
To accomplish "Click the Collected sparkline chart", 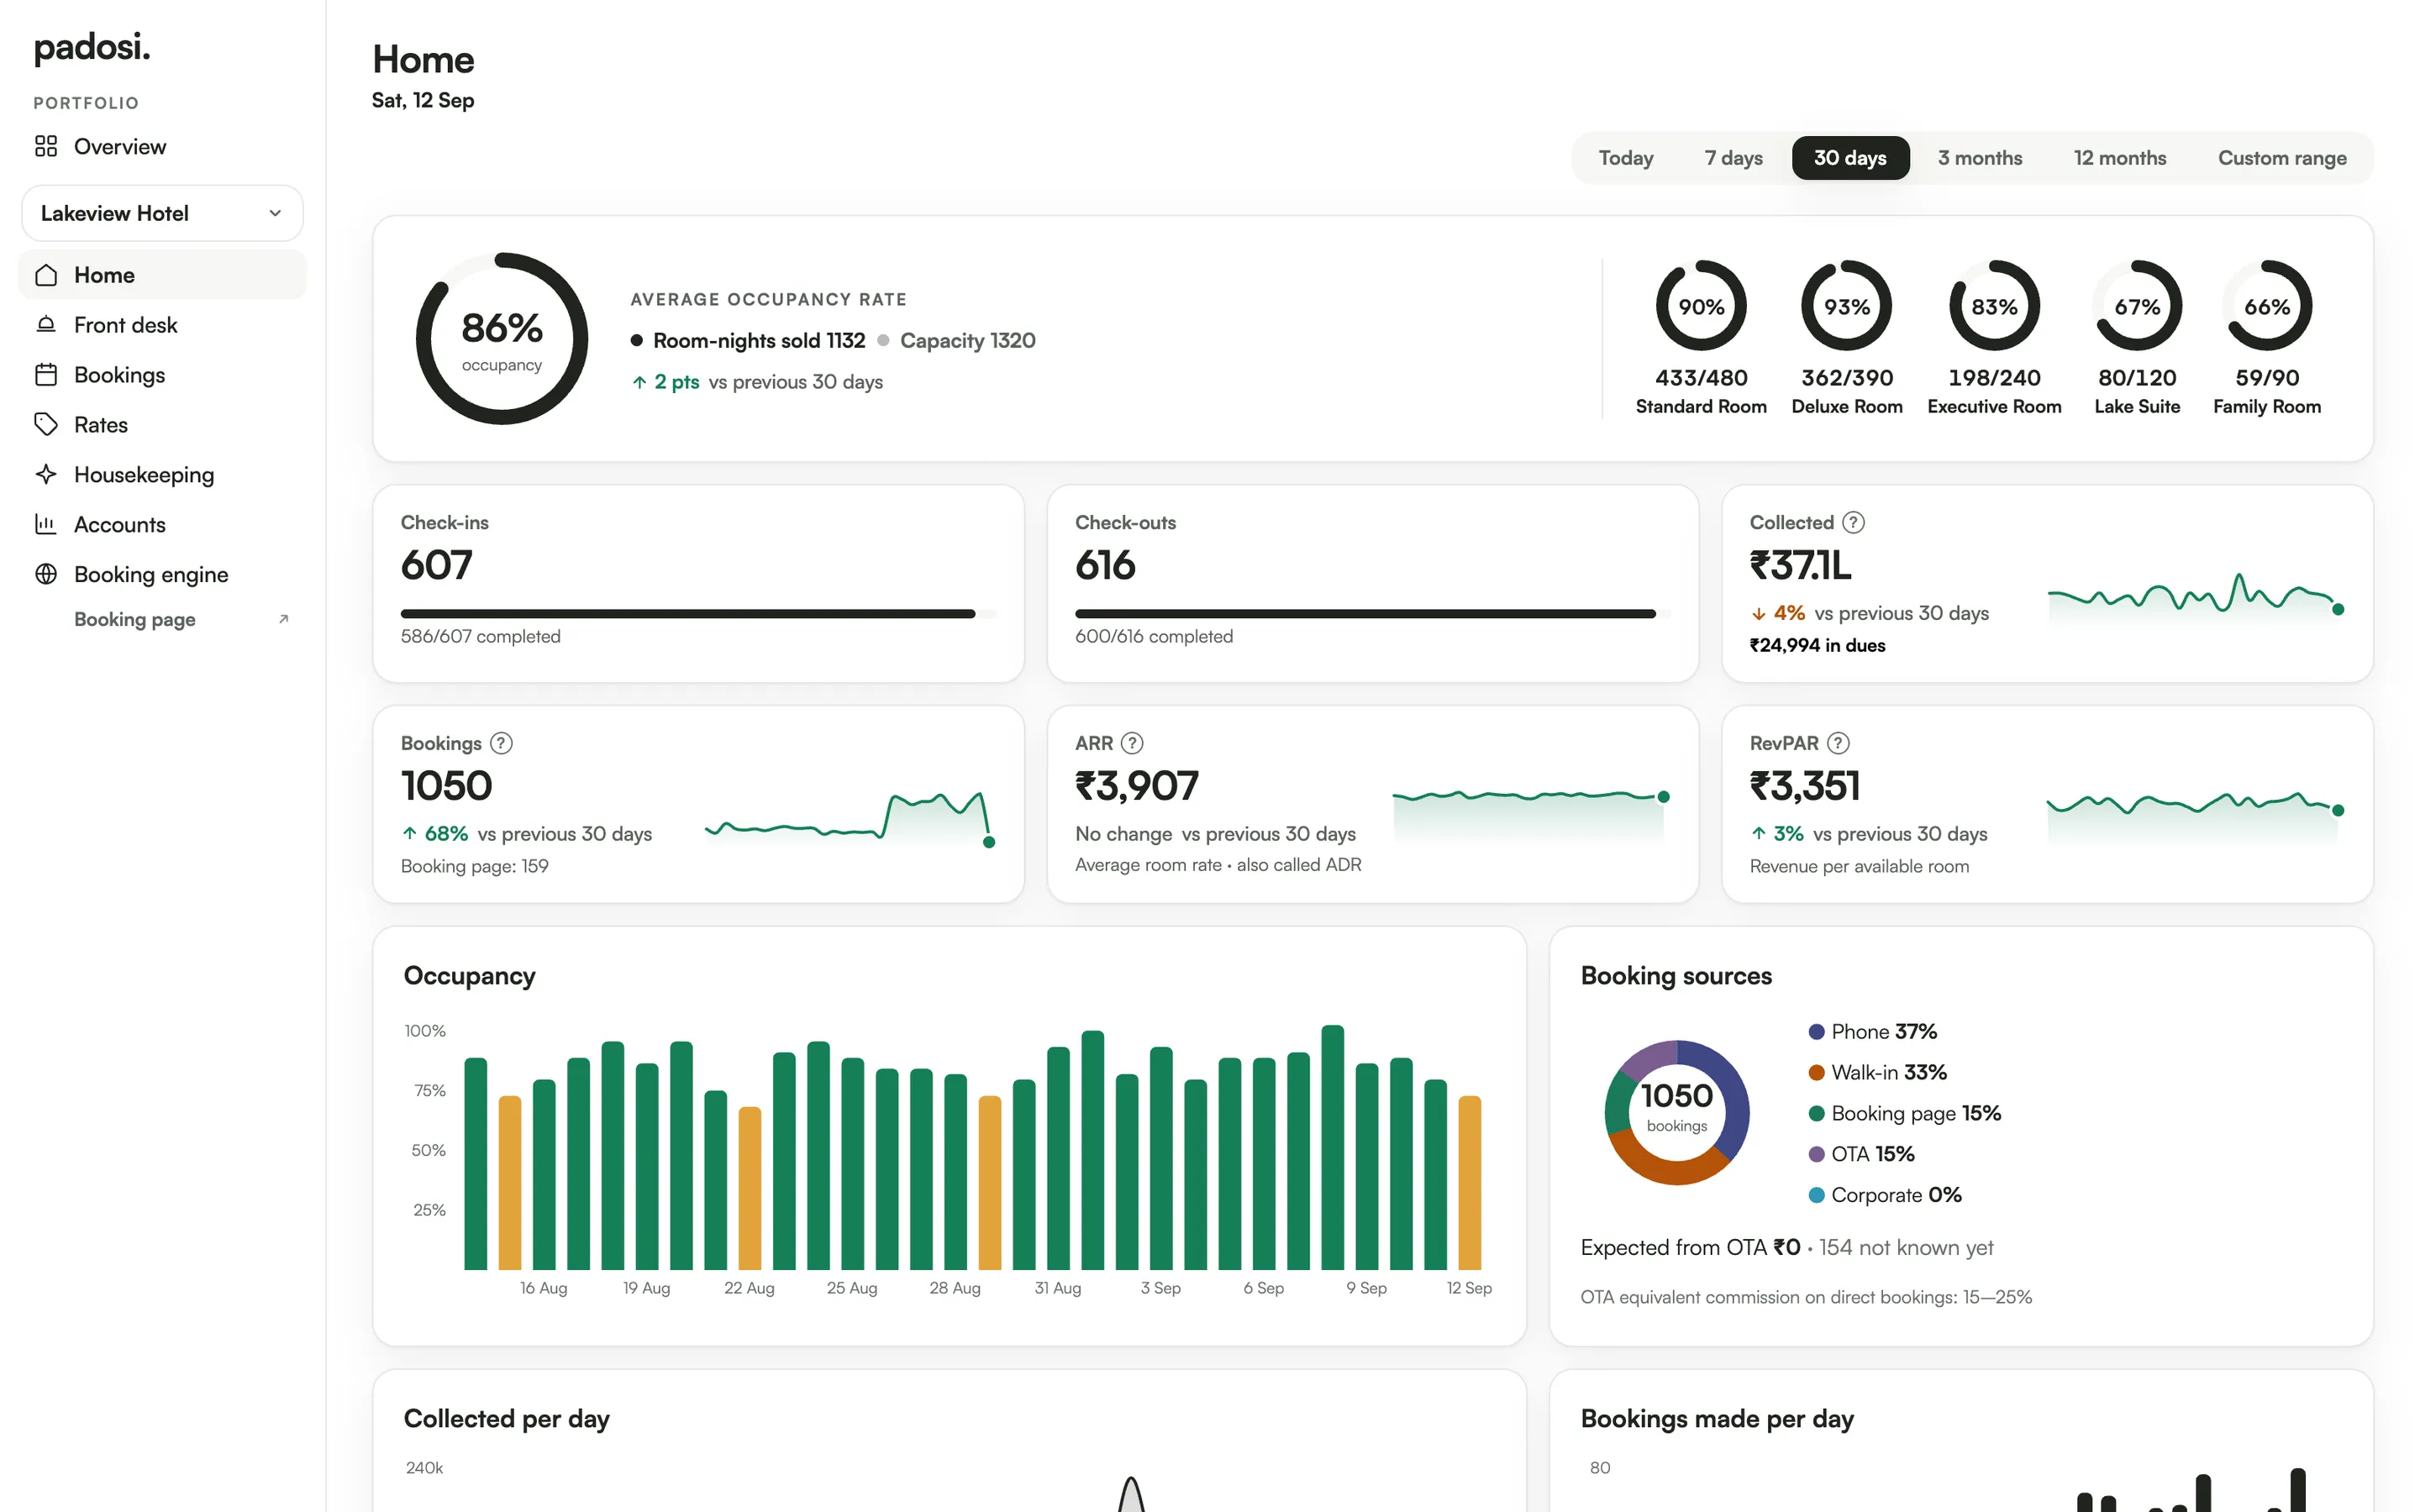I will [x=2196, y=598].
